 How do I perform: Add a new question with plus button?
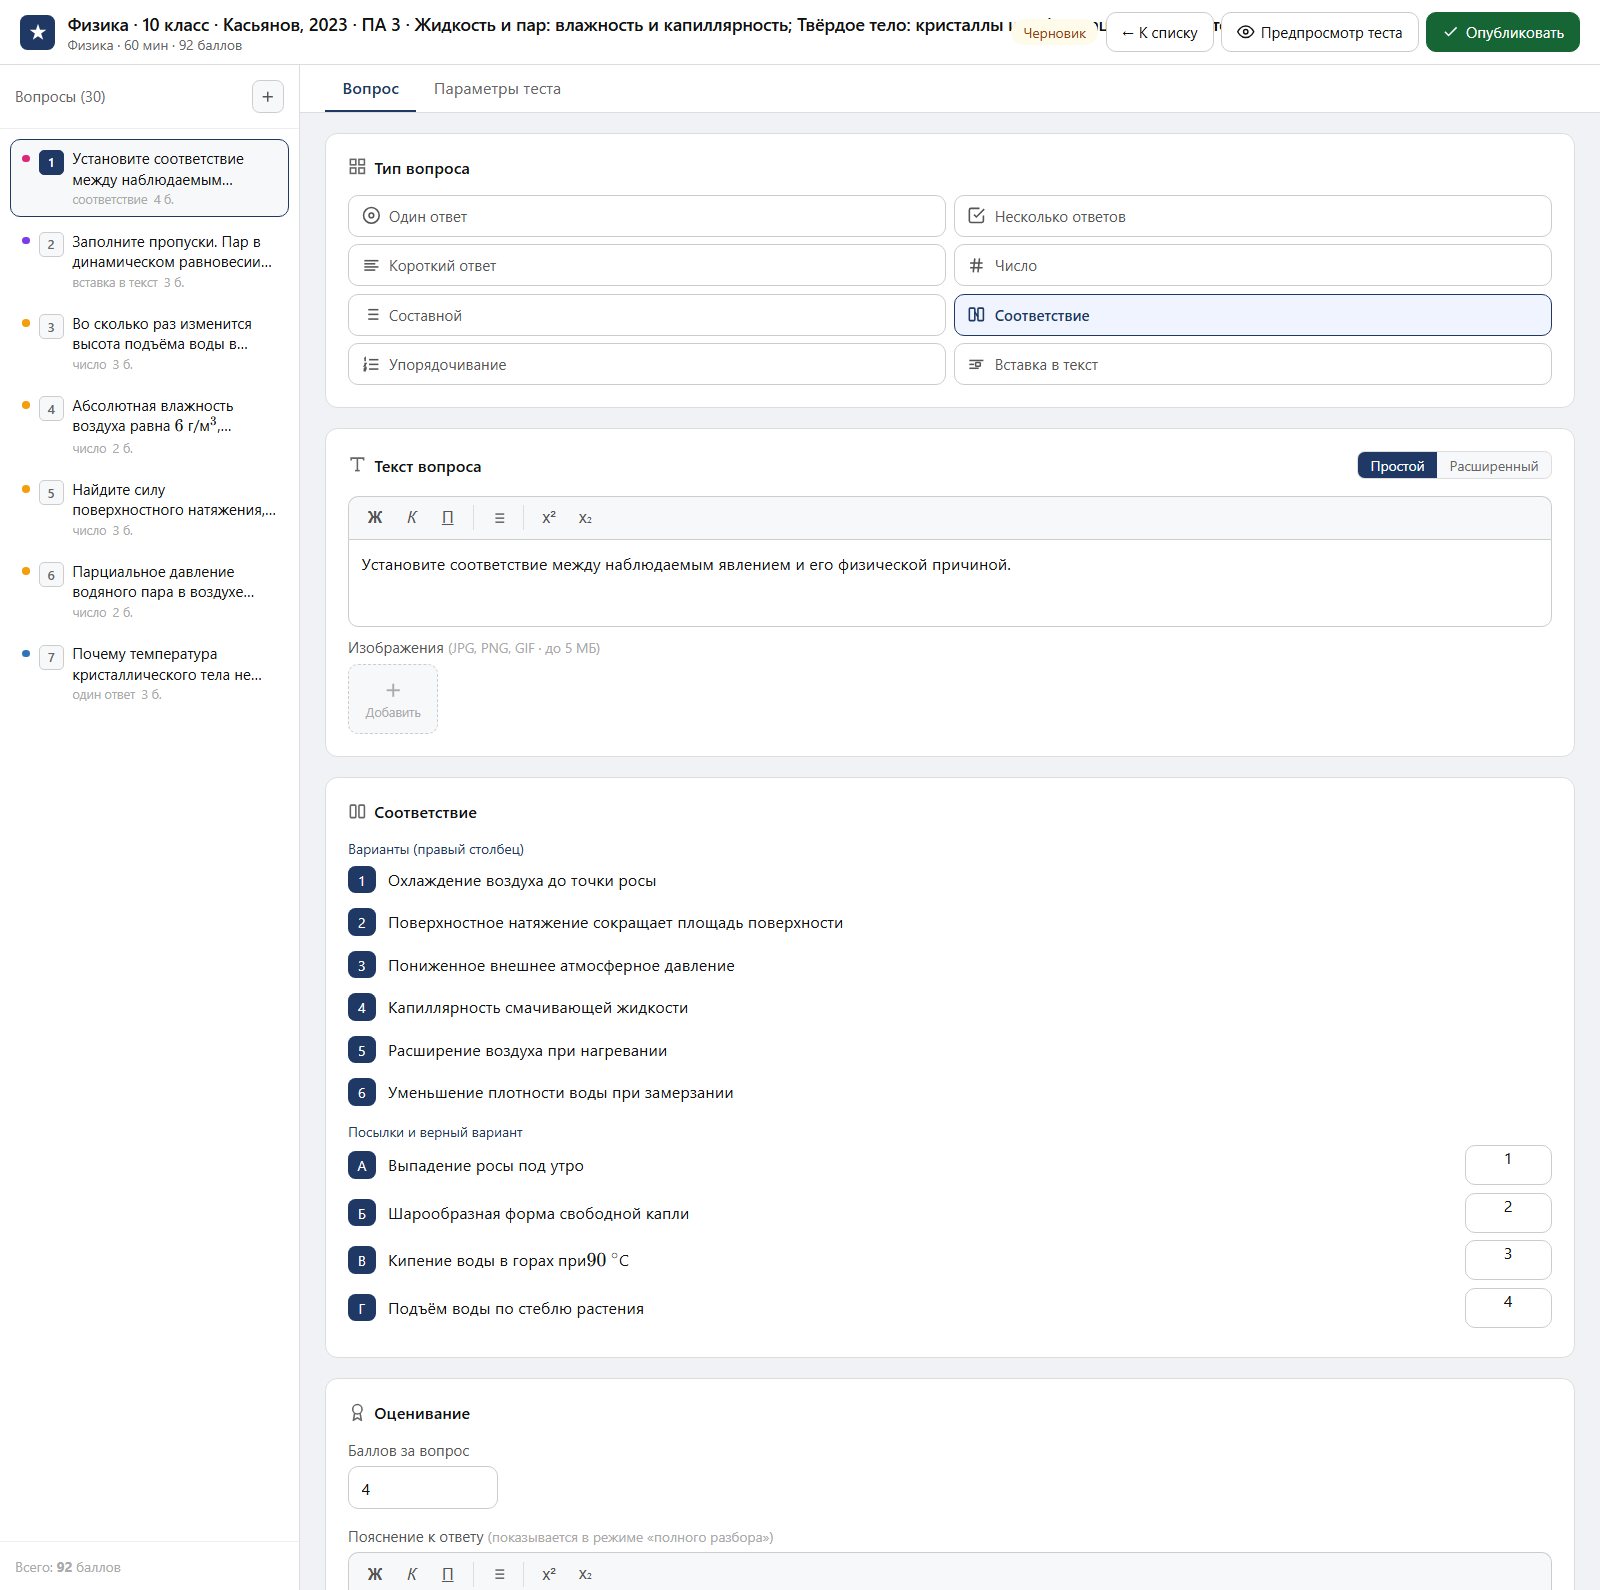(267, 97)
